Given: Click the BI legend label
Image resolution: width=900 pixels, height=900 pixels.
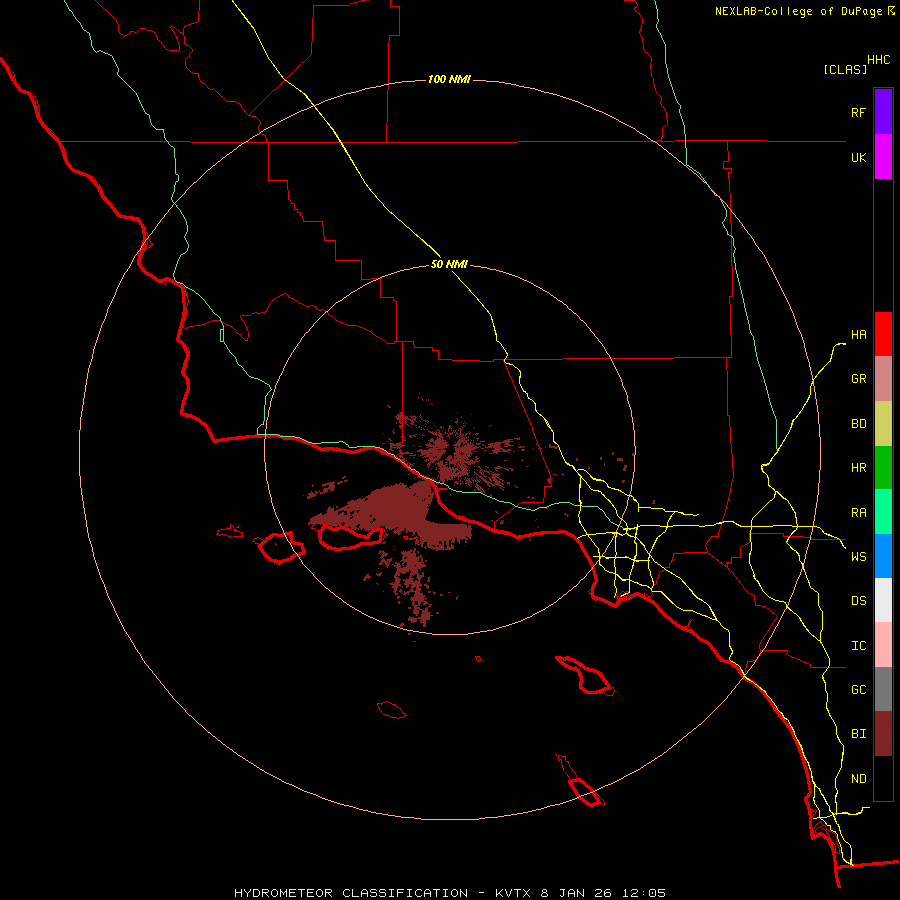Looking at the screenshot, I should (858, 734).
